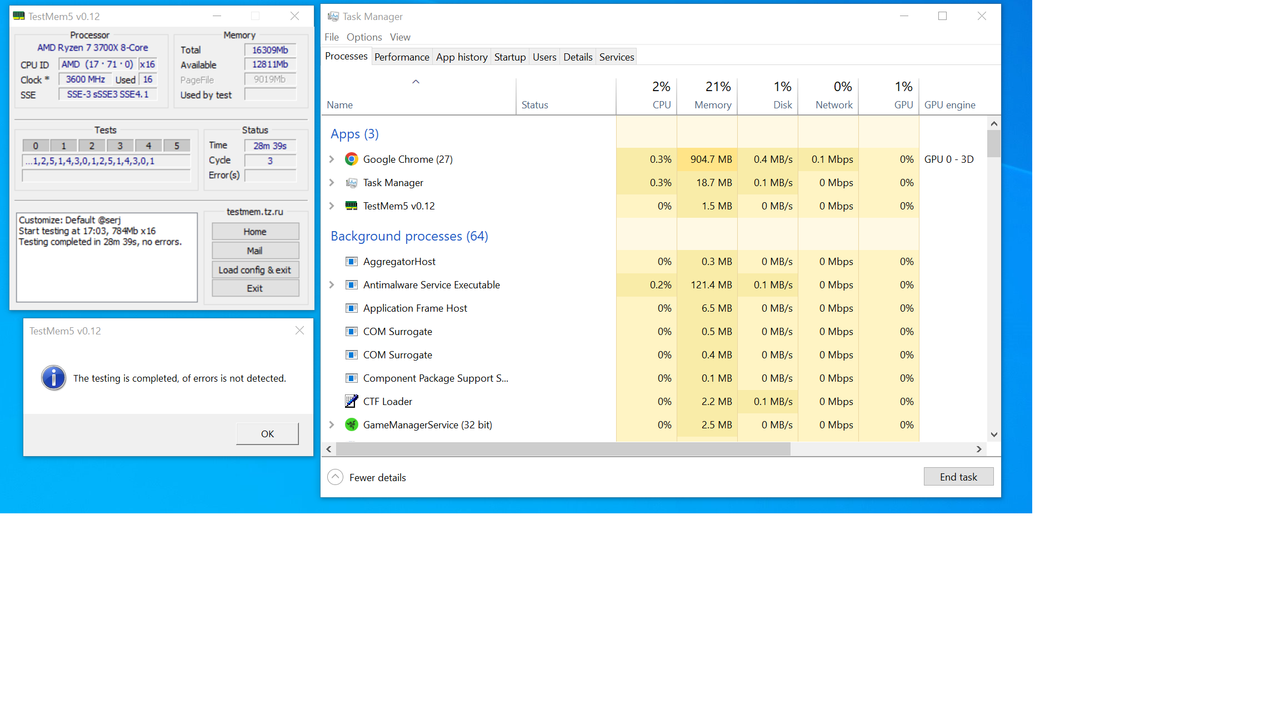This screenshot has height=720, width=1280.
Task: Click the Total 16309Mb memory field
Action: pyautogui.click(x=270, y=49)
